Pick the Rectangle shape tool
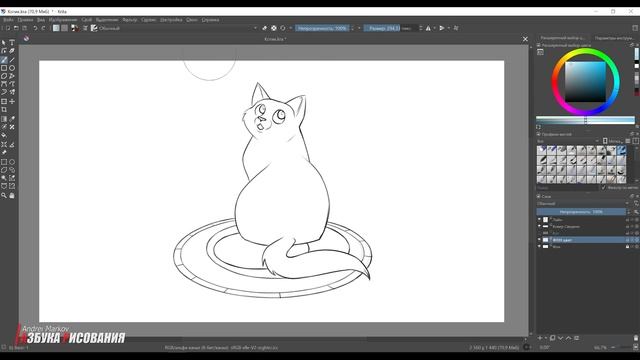 point(4,68)
